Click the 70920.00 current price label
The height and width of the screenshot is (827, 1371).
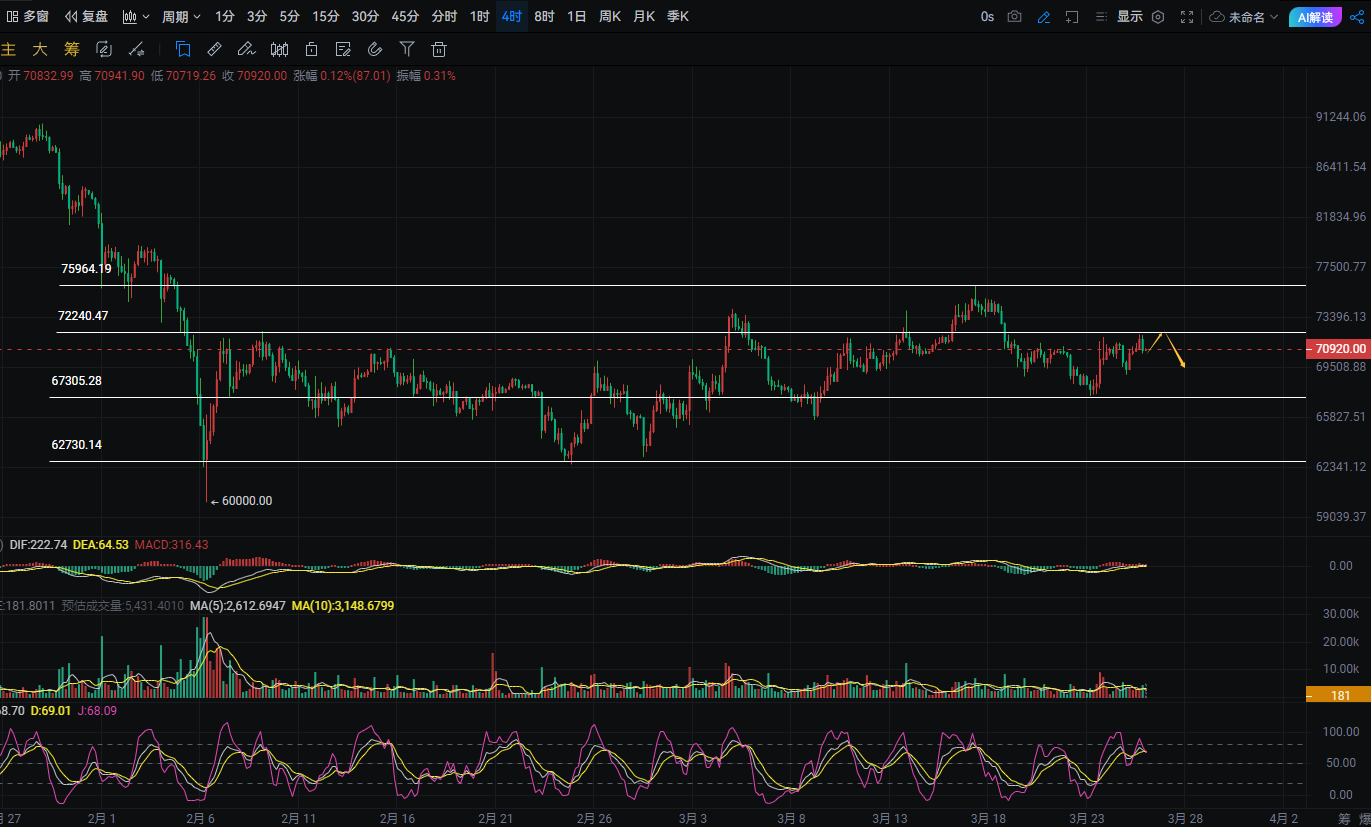pos(1337,349)
